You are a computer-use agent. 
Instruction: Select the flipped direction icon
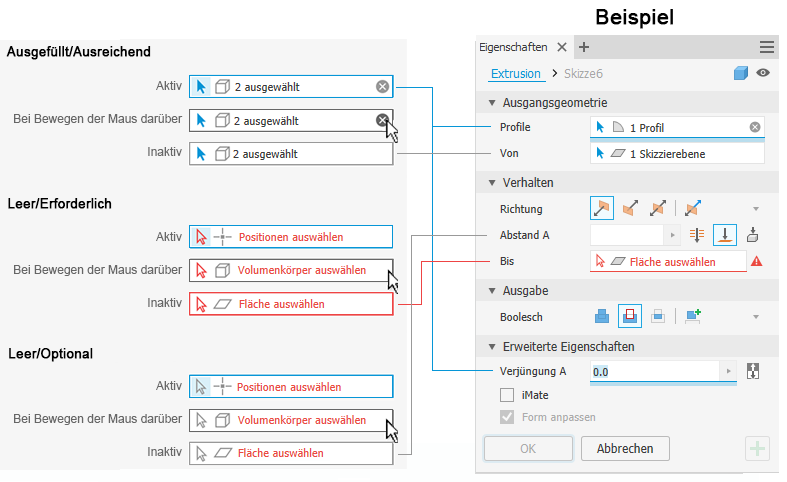pyautogui.click(x=629, y=209)
